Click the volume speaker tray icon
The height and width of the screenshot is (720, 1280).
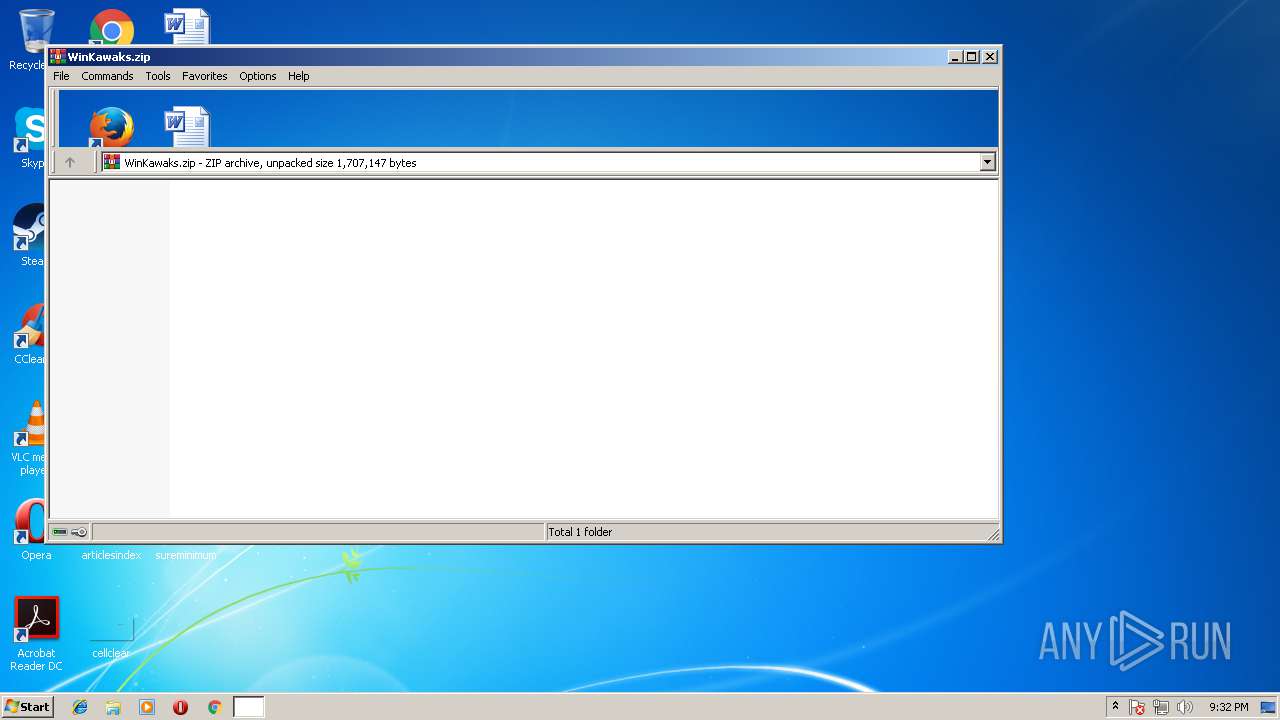pos(1185,707)
